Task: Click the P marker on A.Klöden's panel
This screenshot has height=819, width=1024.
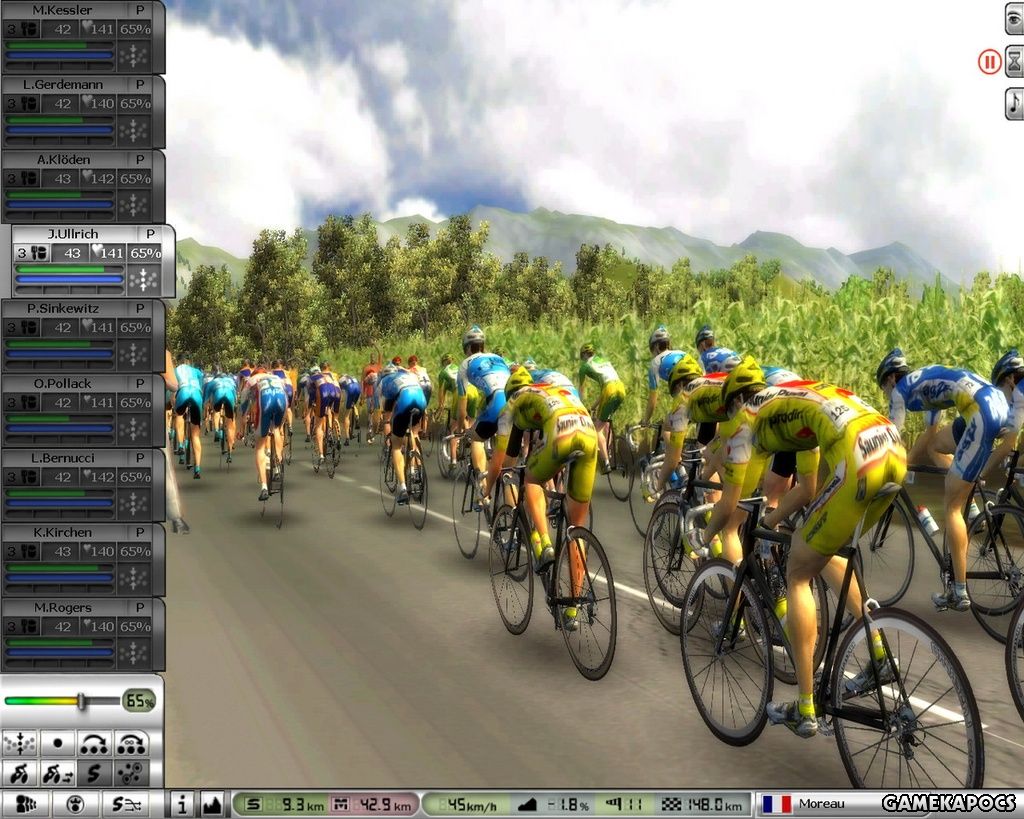Action: coord(140,160)
